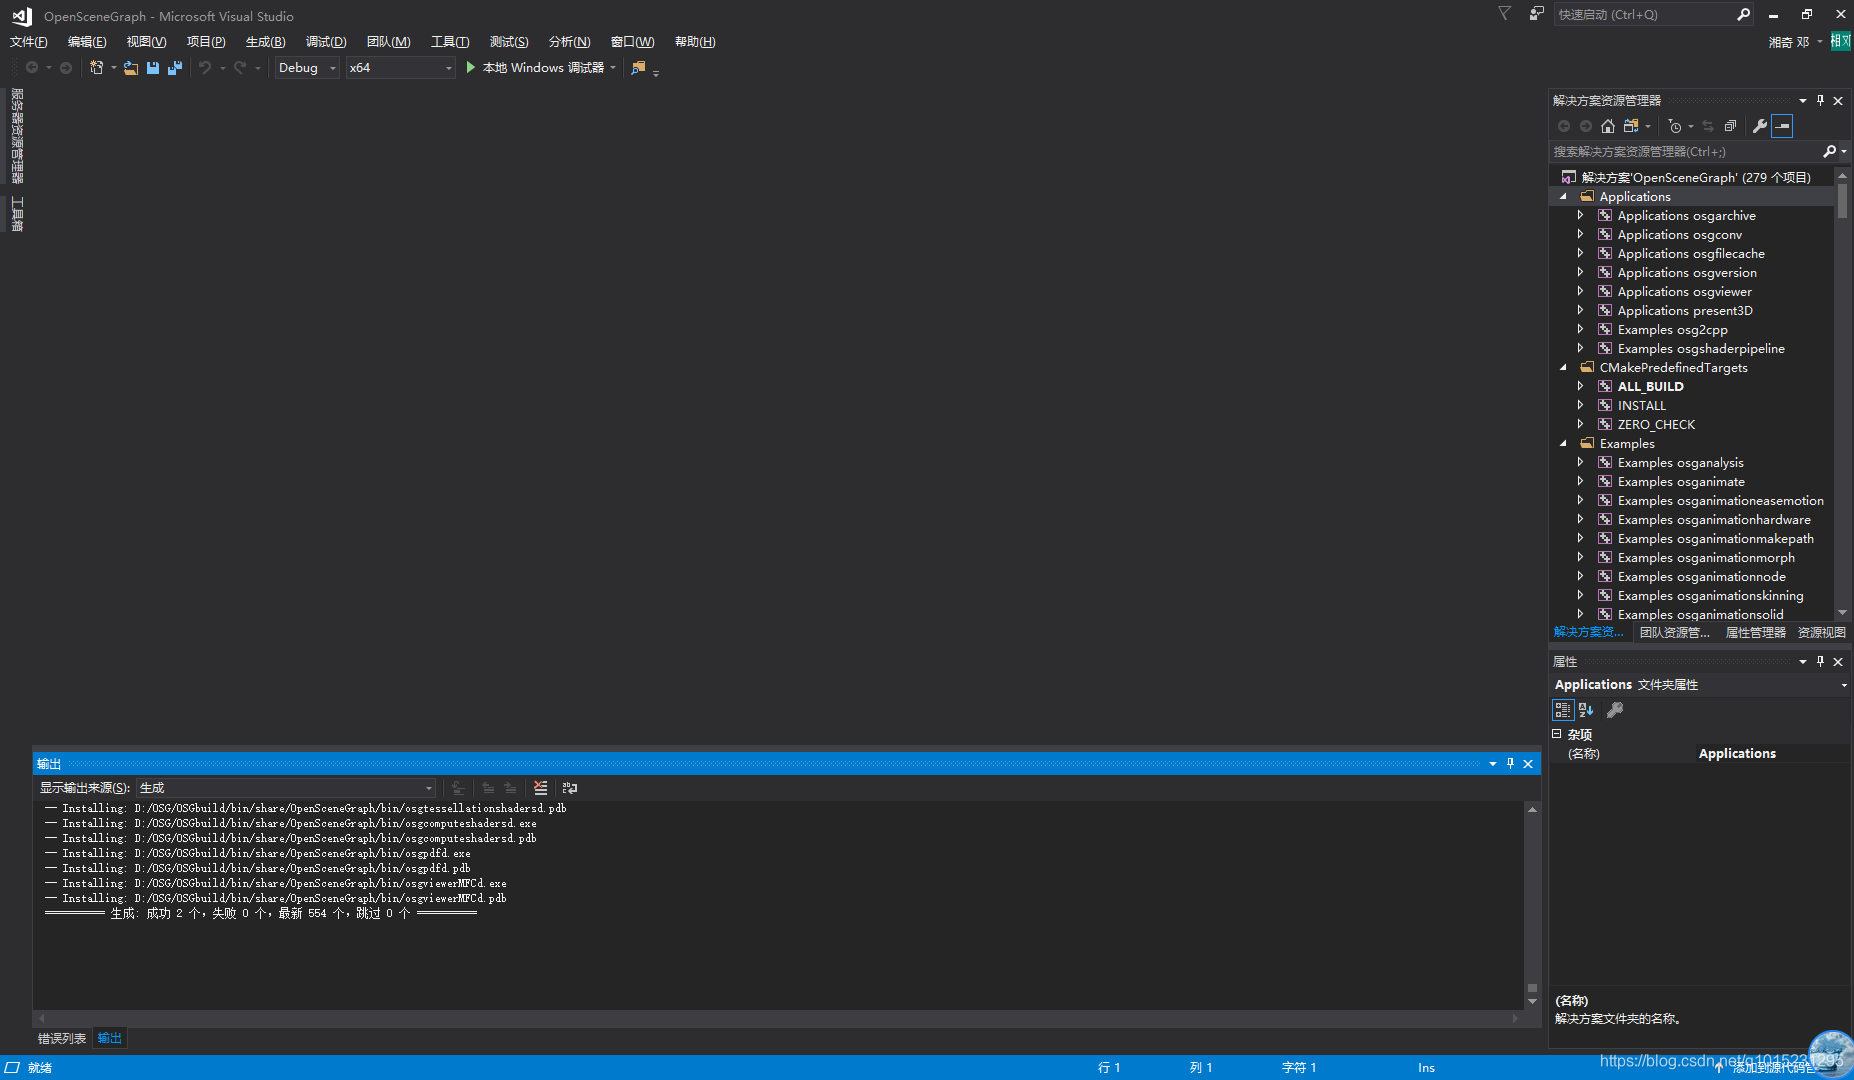Open the 调试(D) debug menu
Screen dimensions: 1854x1080
coord(326,42)
